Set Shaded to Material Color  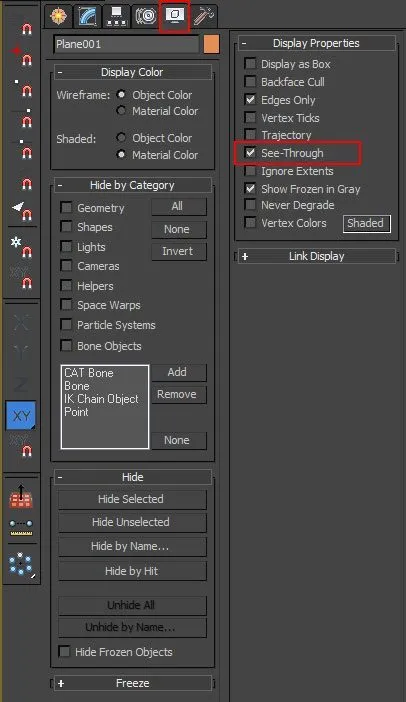coord(121,154)
